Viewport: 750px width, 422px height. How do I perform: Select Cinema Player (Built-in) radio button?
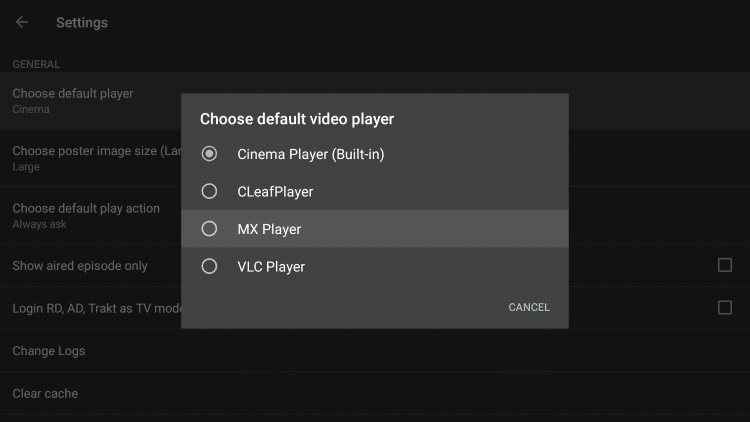point(209,154)
